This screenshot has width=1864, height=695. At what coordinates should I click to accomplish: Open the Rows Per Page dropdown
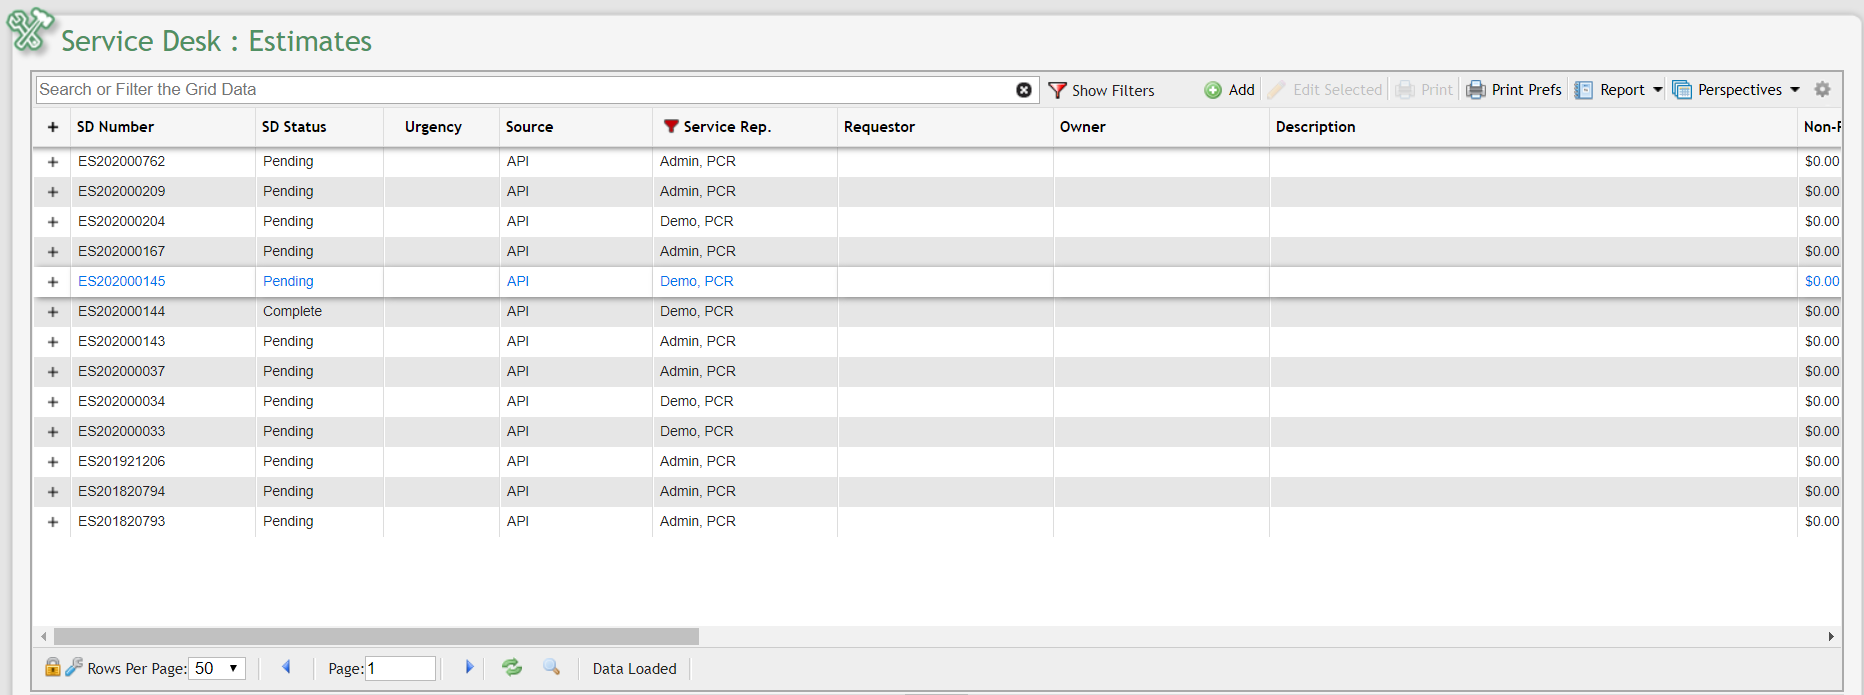218,668
